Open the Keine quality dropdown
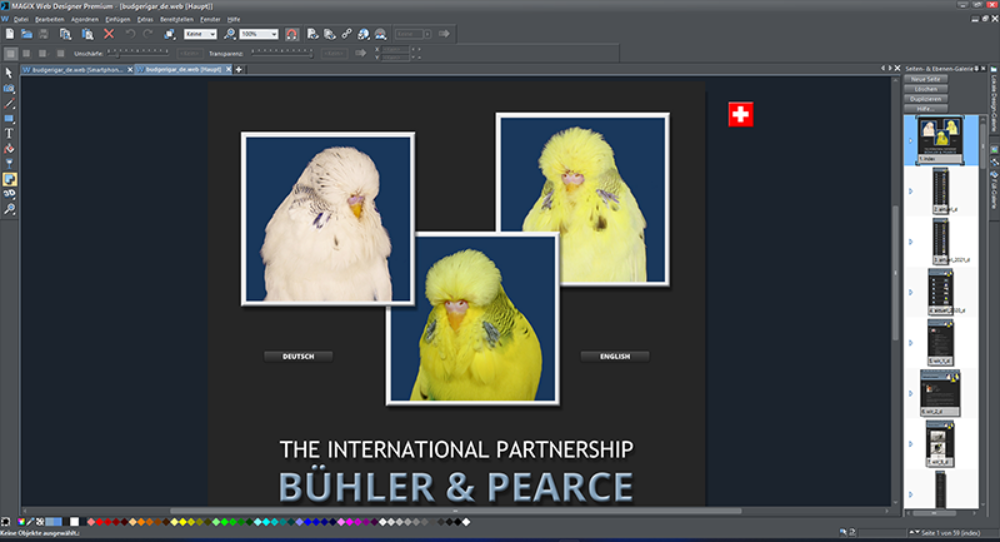Screen dimensions: 1000x542 (x=200, y=34)
